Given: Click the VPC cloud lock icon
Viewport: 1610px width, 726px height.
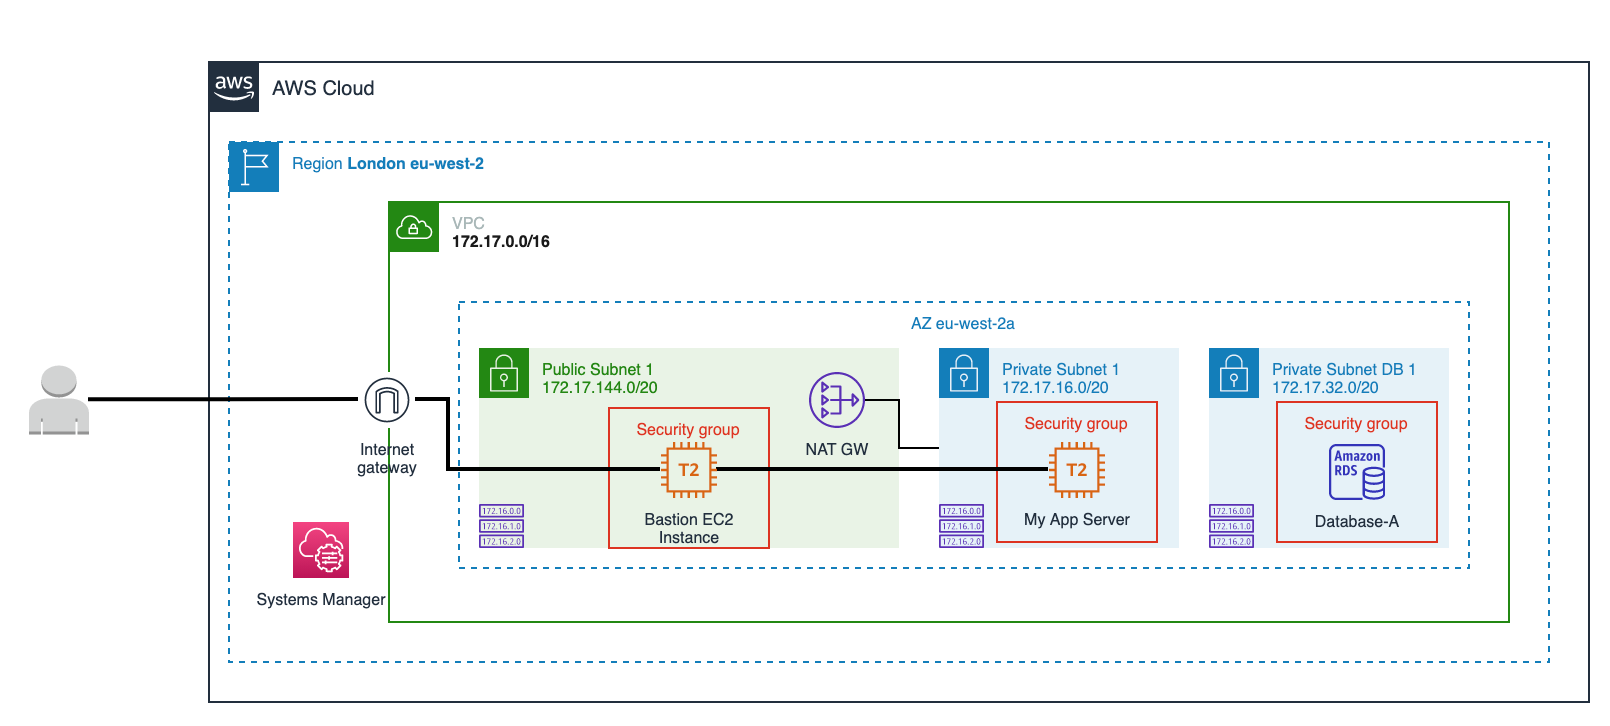Looking at the screenshot, I should (414, 227).
